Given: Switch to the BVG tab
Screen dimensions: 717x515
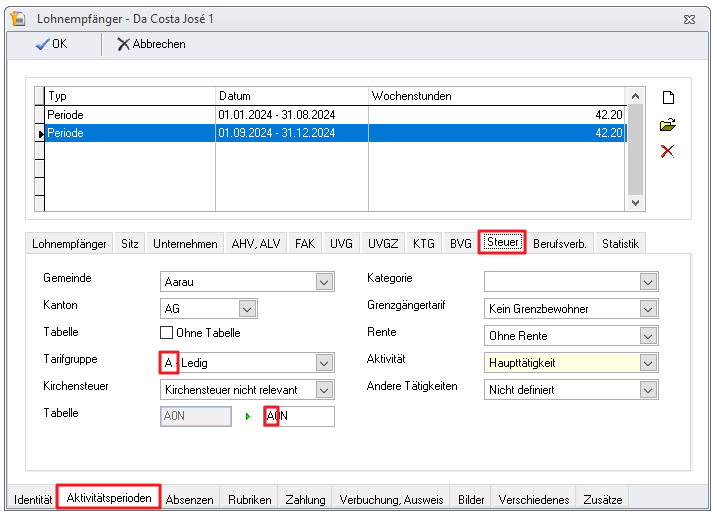Looking at the screenshot, I should (x=460, y=243).
